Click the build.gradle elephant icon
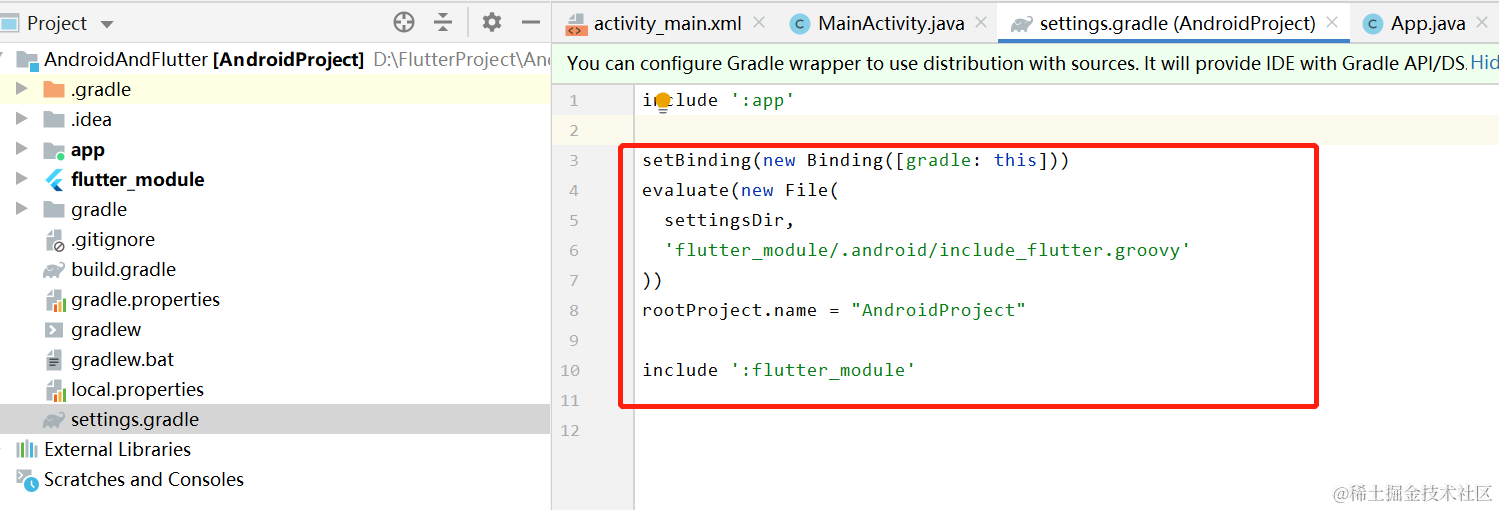 [54, 270]
